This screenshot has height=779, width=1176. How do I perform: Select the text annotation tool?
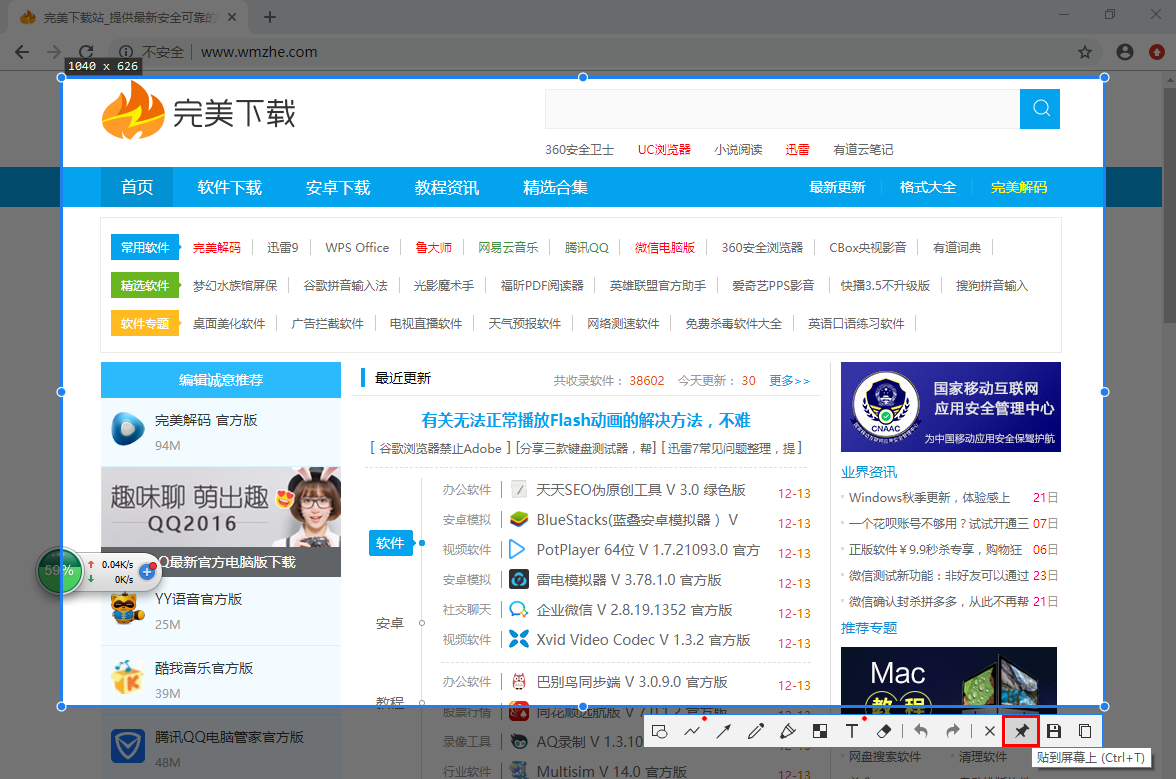pos(852,731)
